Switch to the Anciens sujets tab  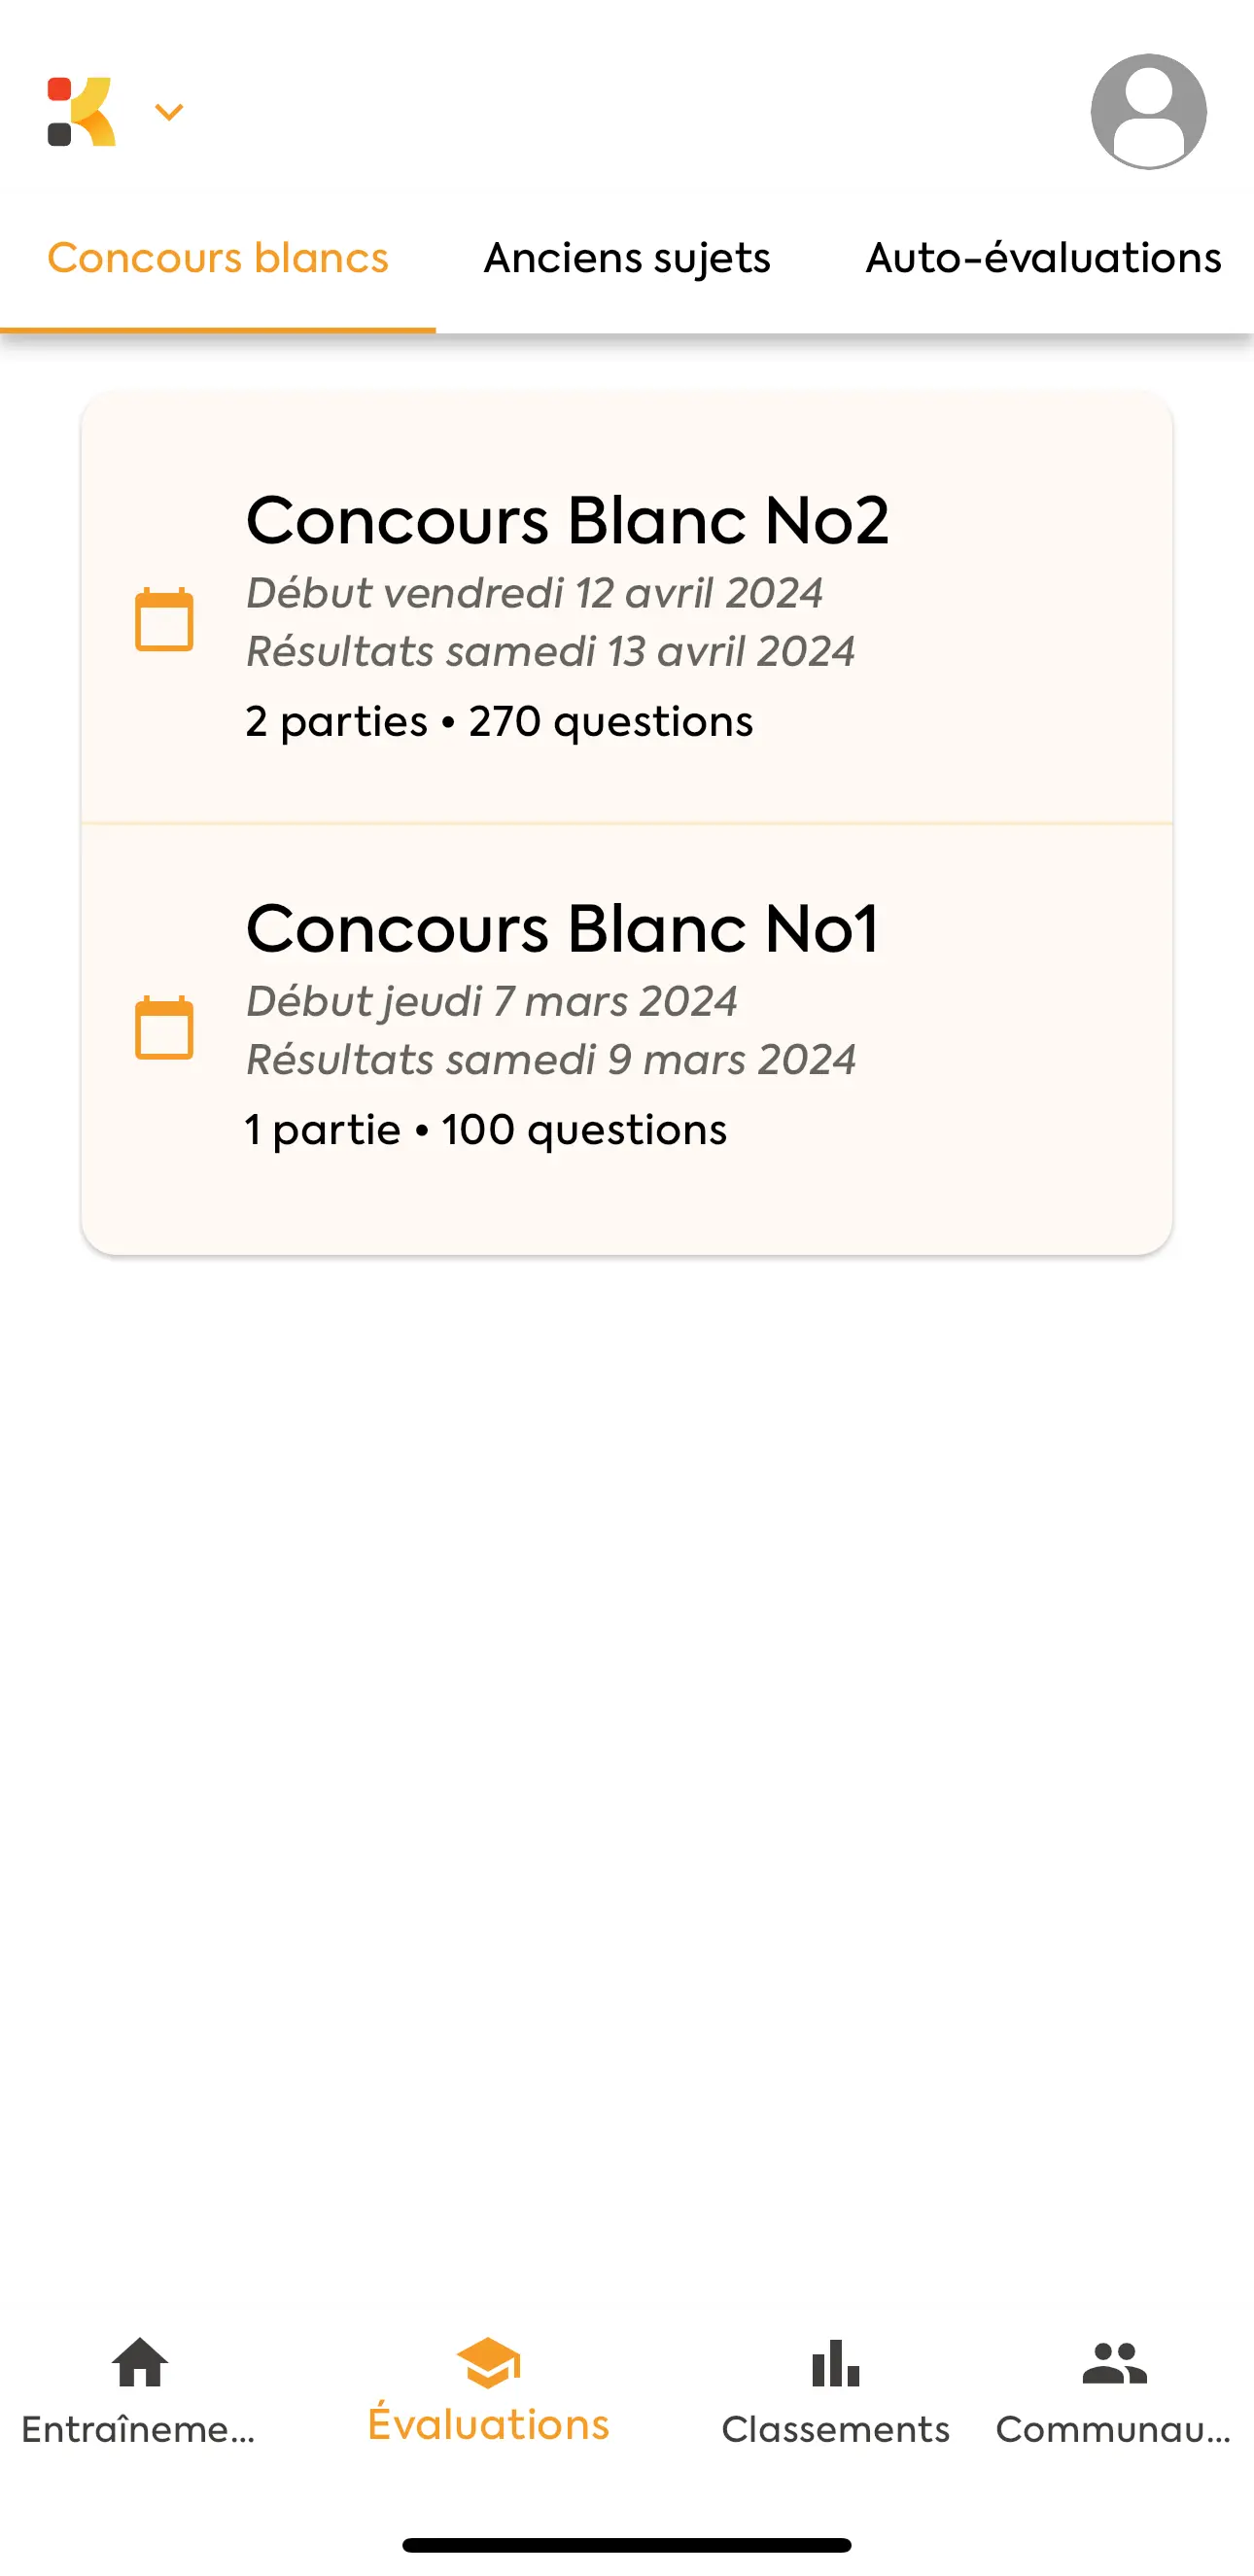627,258
